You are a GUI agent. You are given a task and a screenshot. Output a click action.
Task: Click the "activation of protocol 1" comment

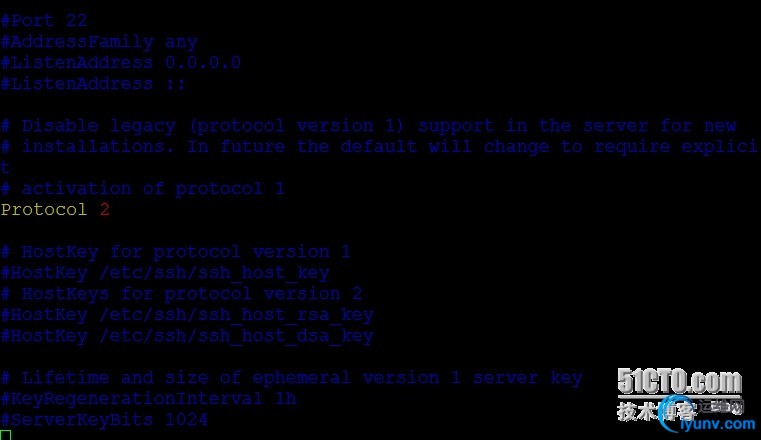143,189
